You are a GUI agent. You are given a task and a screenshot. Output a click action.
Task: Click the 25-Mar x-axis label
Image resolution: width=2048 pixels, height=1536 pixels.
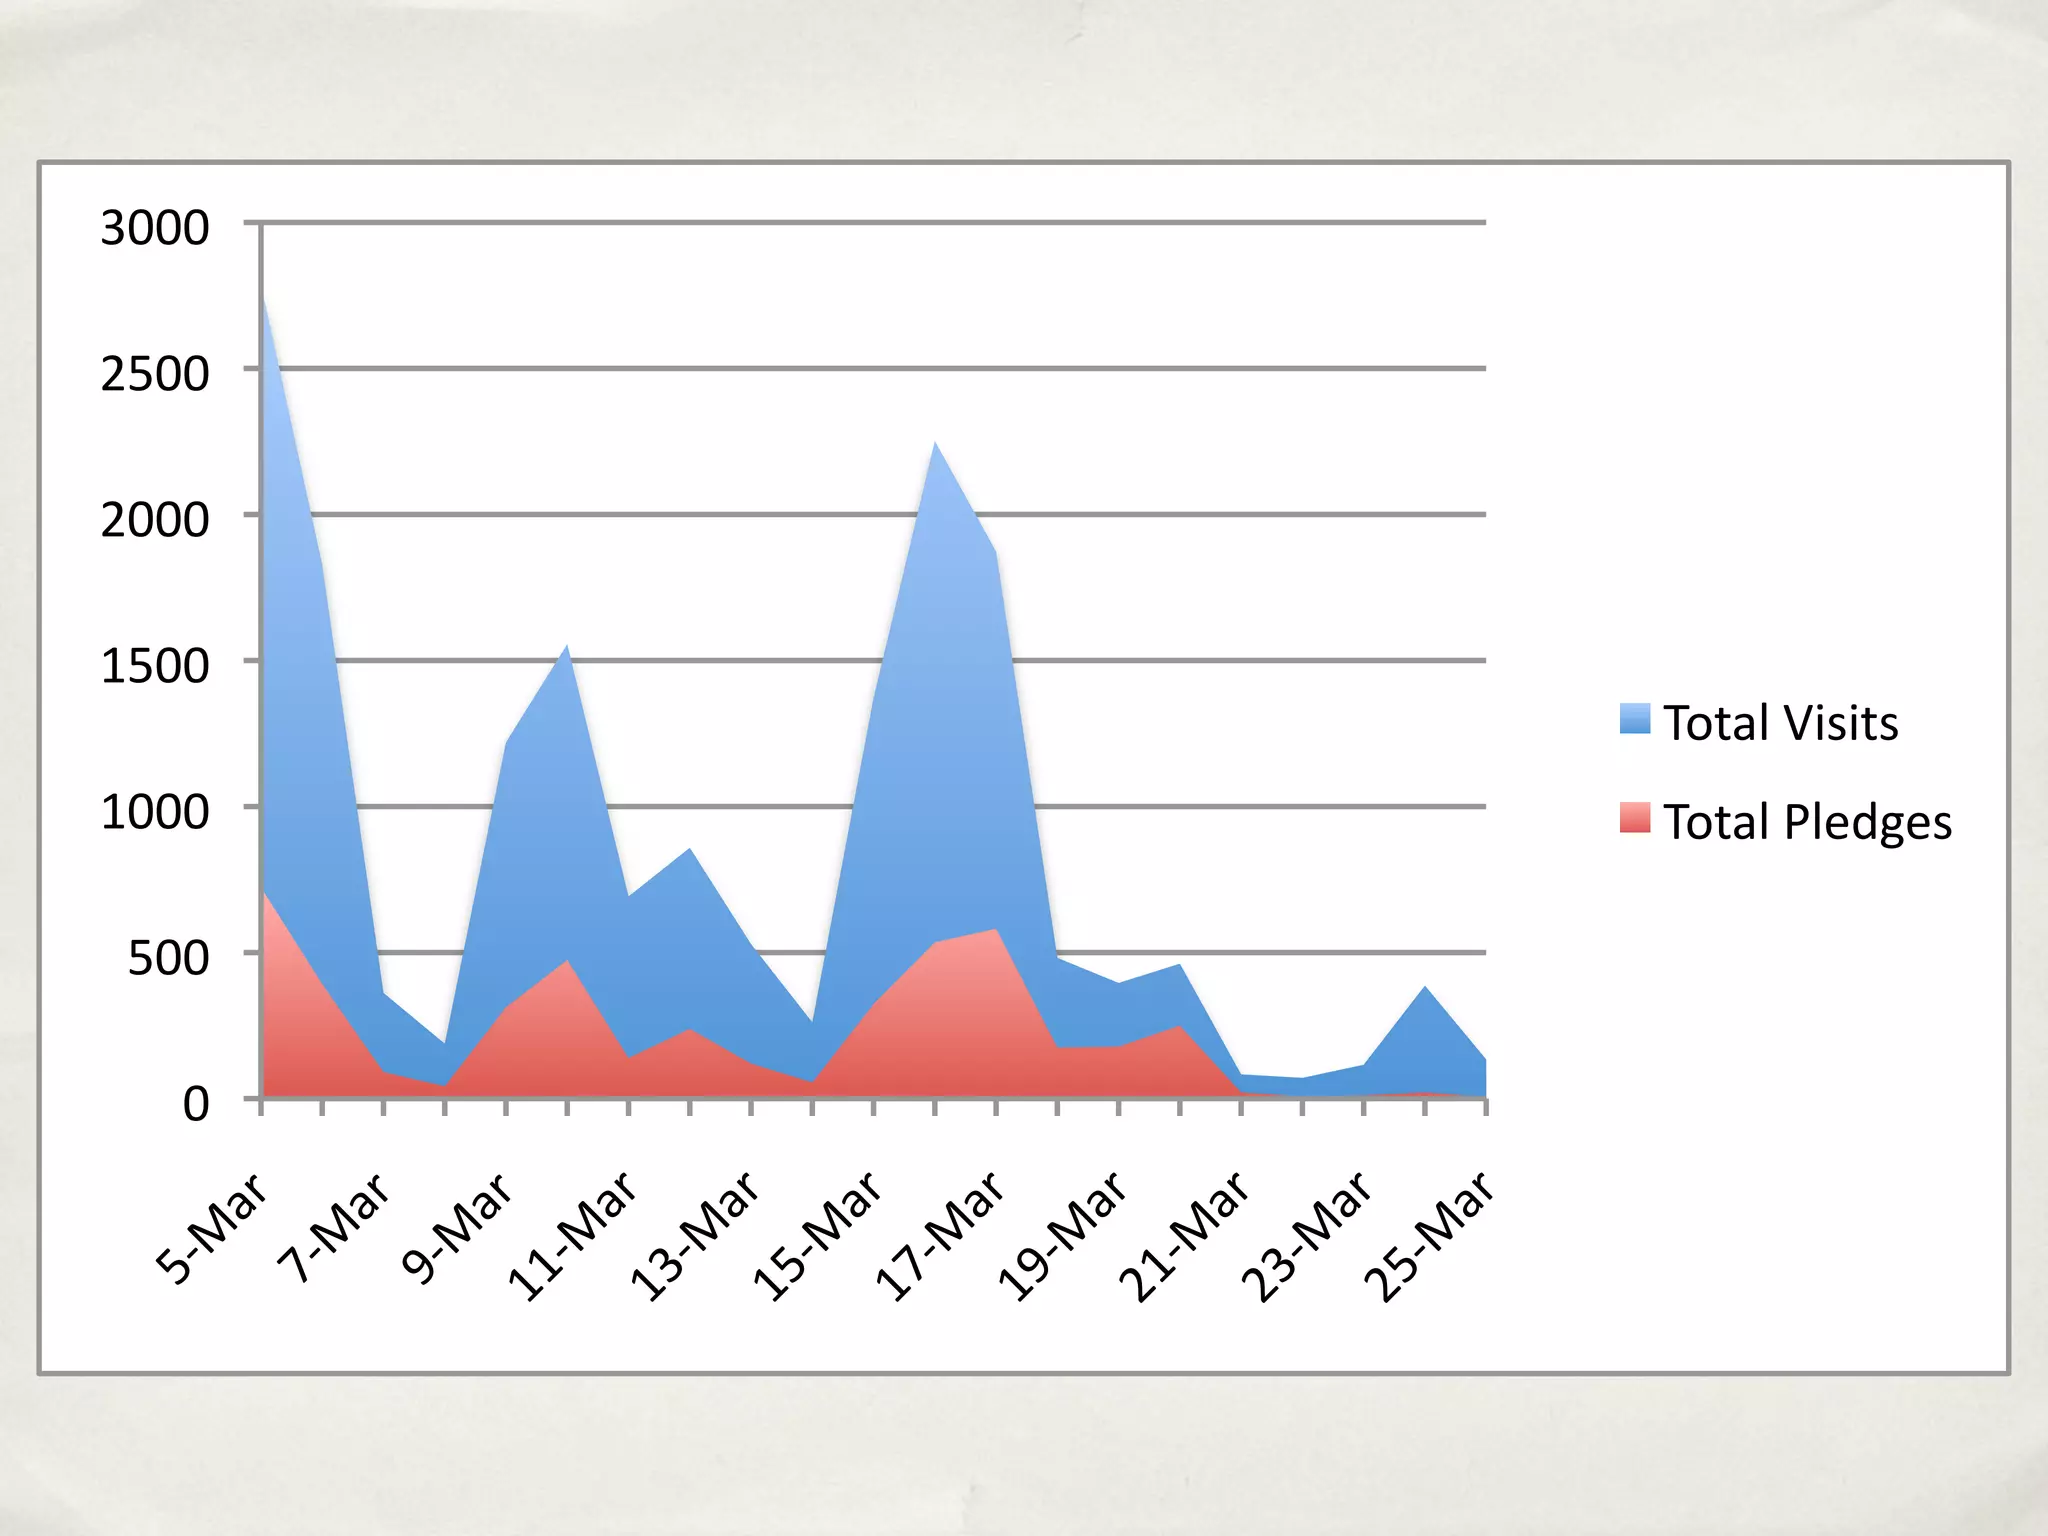point(1430,1236)
